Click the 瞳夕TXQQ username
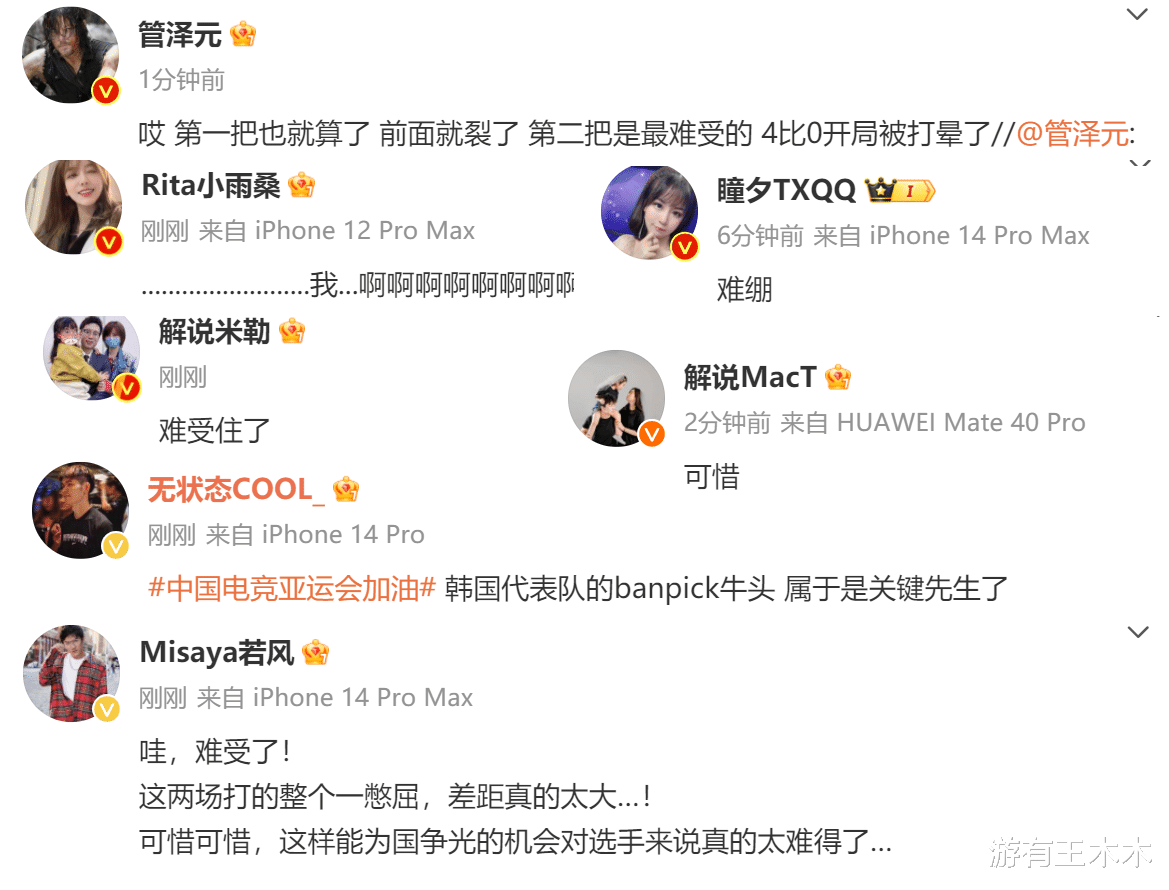The width and height of the screenshot is (1169, 890). (x=787, y=191)
